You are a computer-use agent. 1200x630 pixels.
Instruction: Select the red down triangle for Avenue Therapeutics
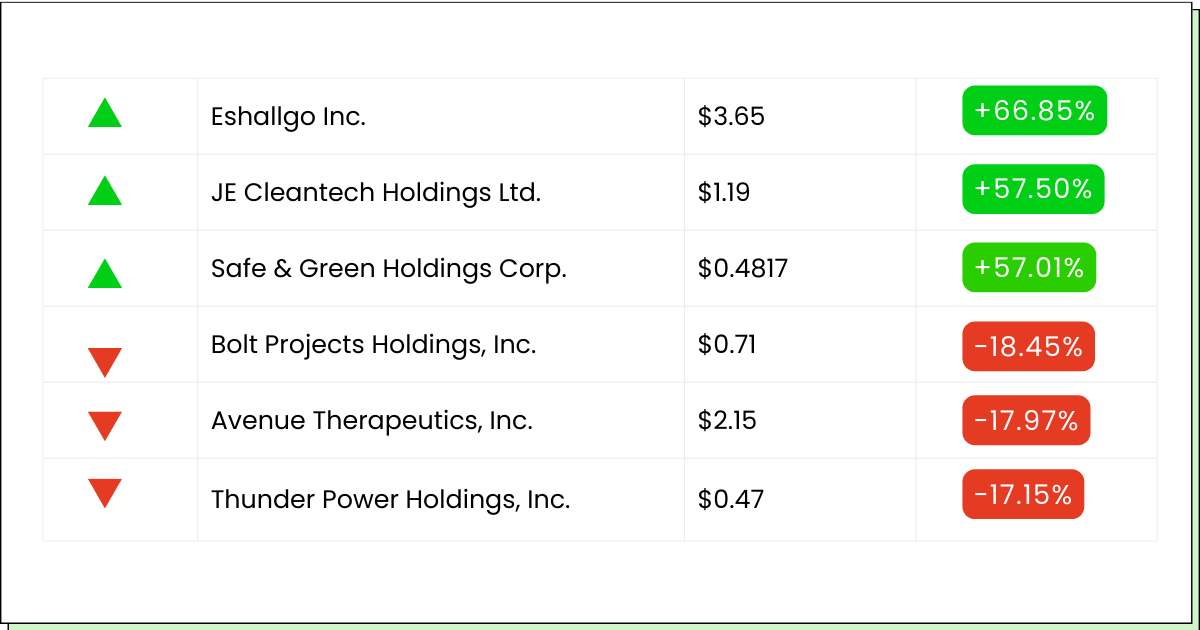point(105,426)
